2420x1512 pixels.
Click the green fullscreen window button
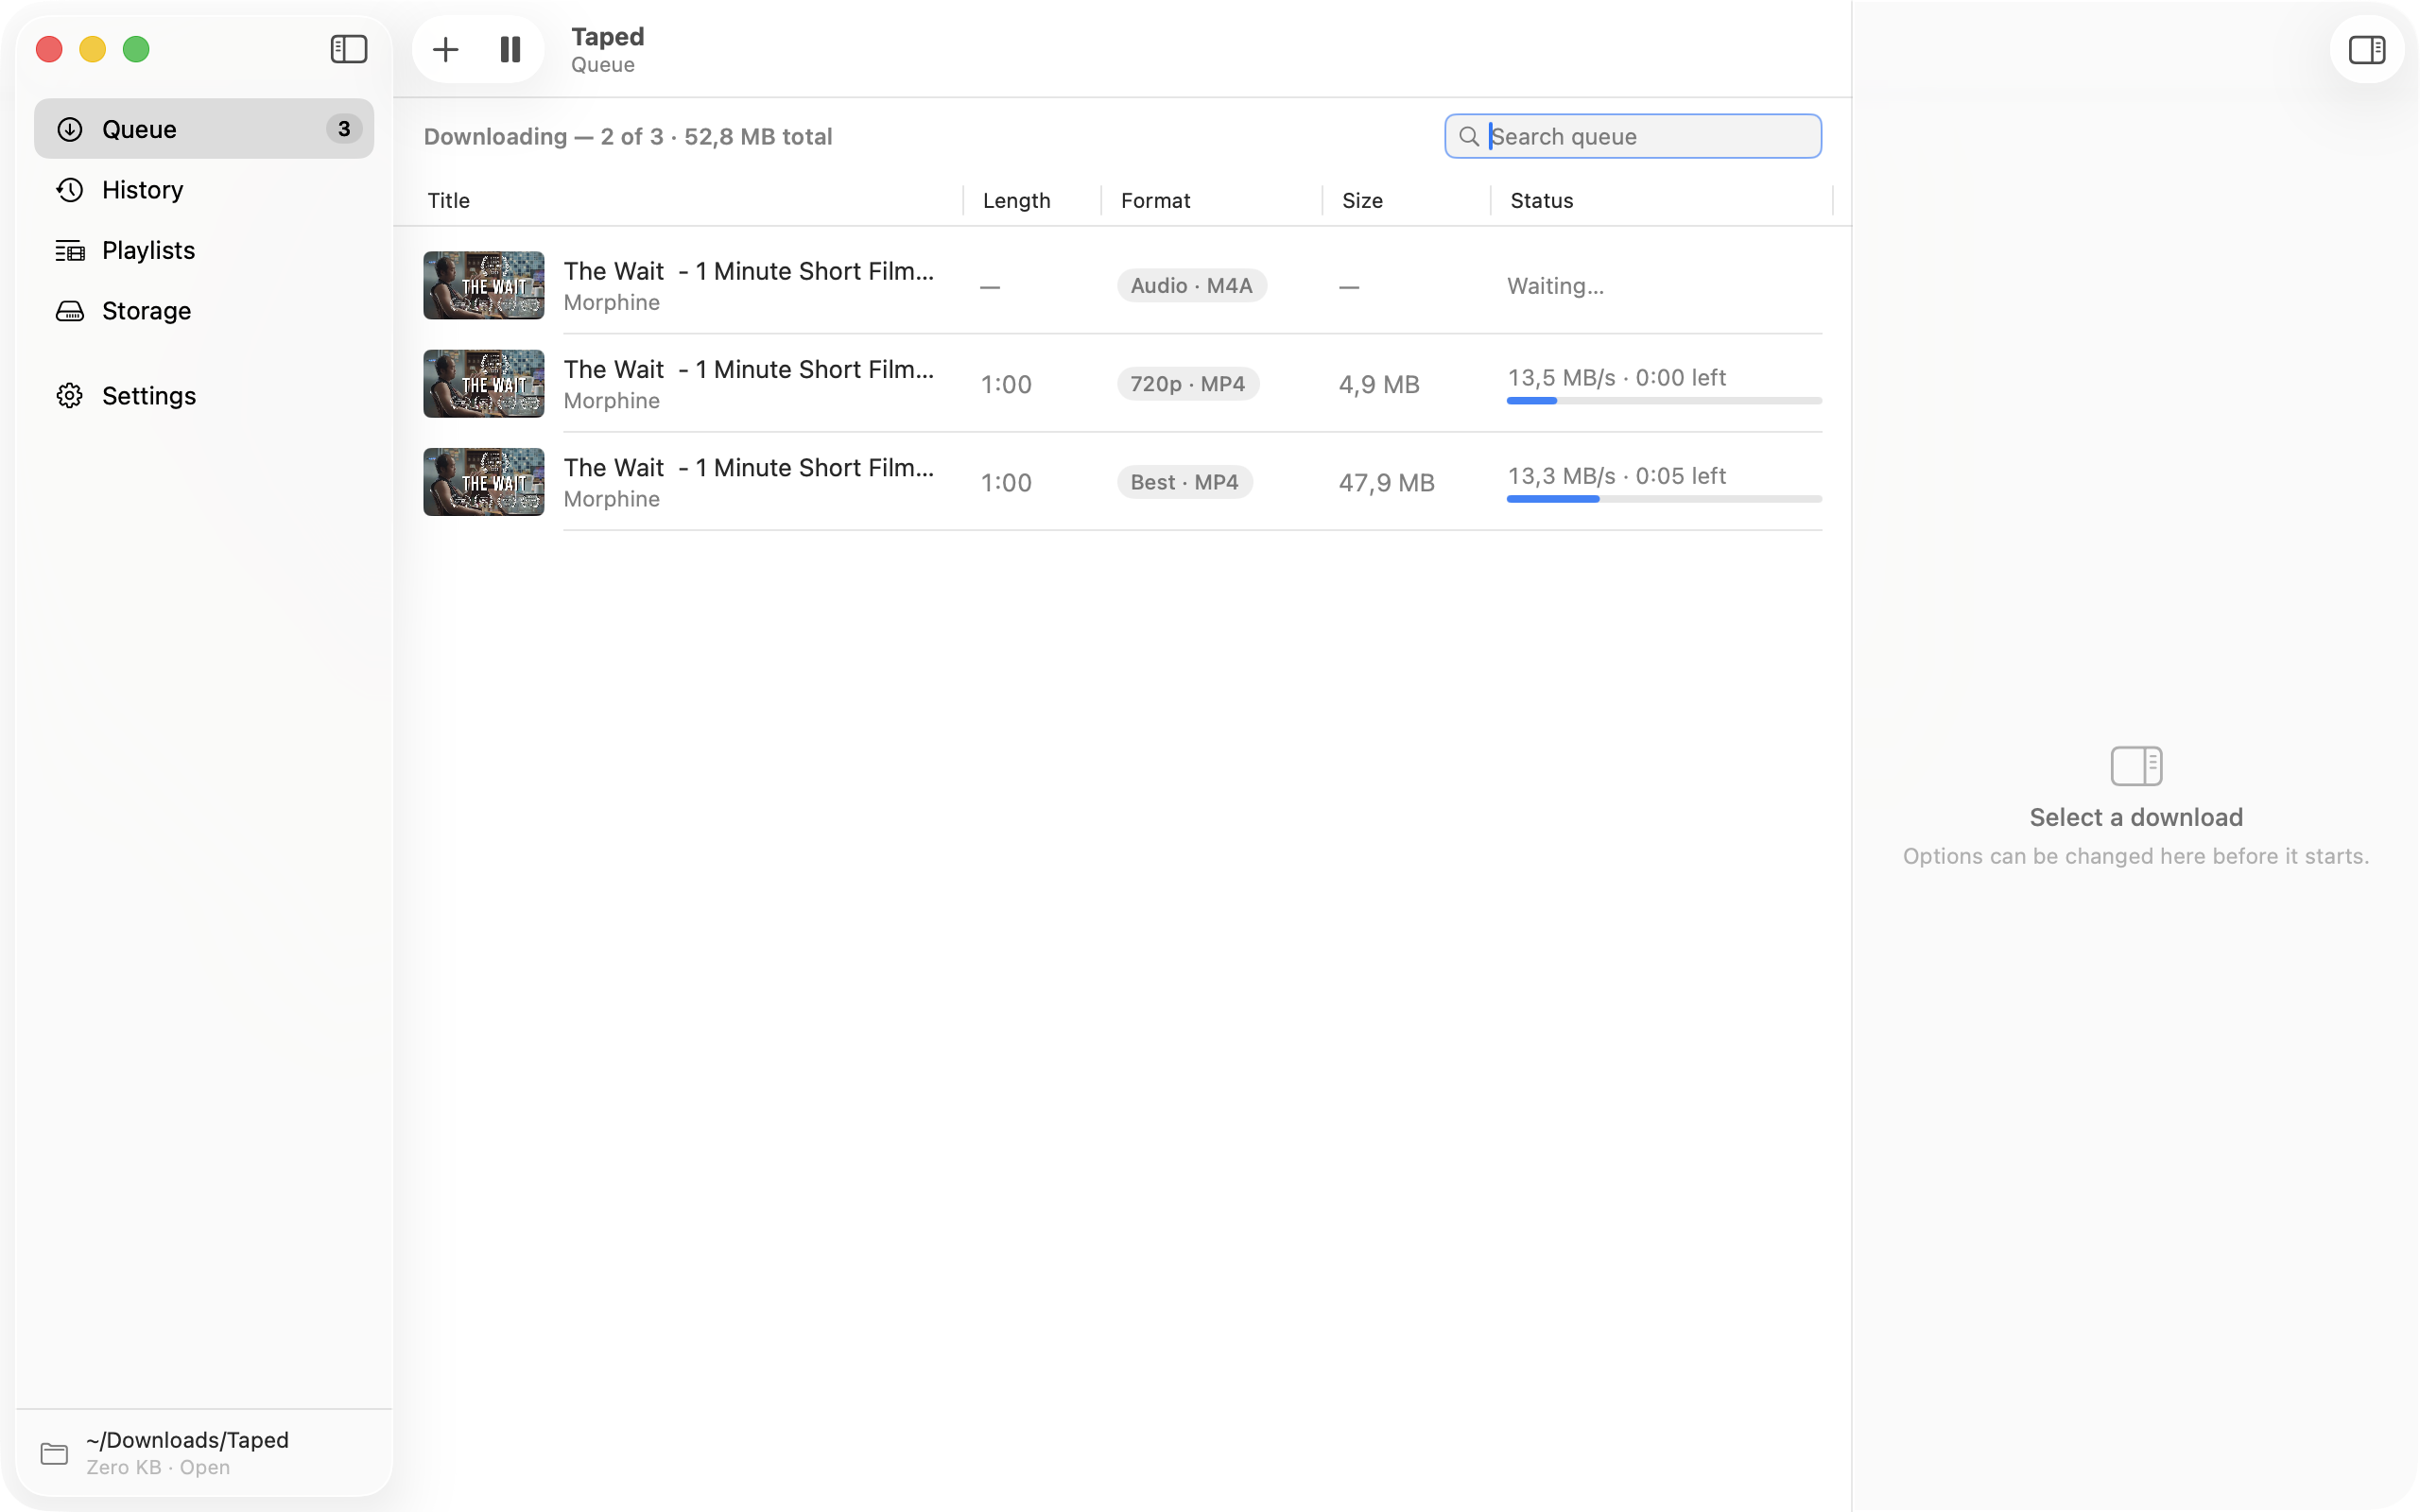pyautogui.click(x=136, y=49)
